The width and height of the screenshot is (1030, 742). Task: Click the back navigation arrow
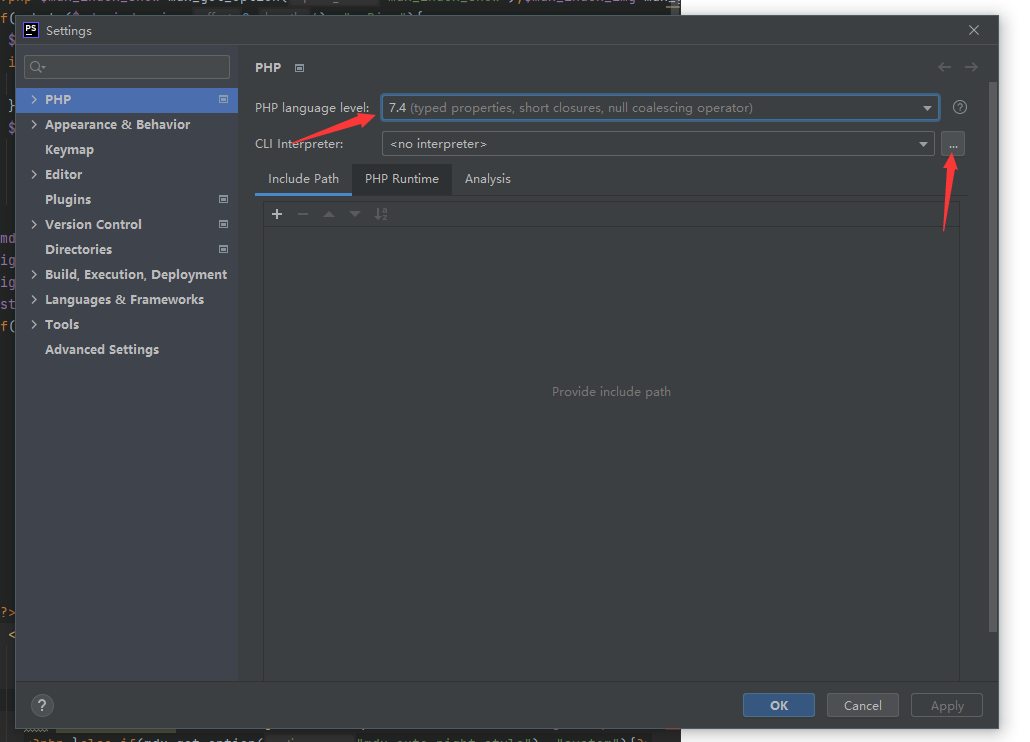tap(943, 67)
